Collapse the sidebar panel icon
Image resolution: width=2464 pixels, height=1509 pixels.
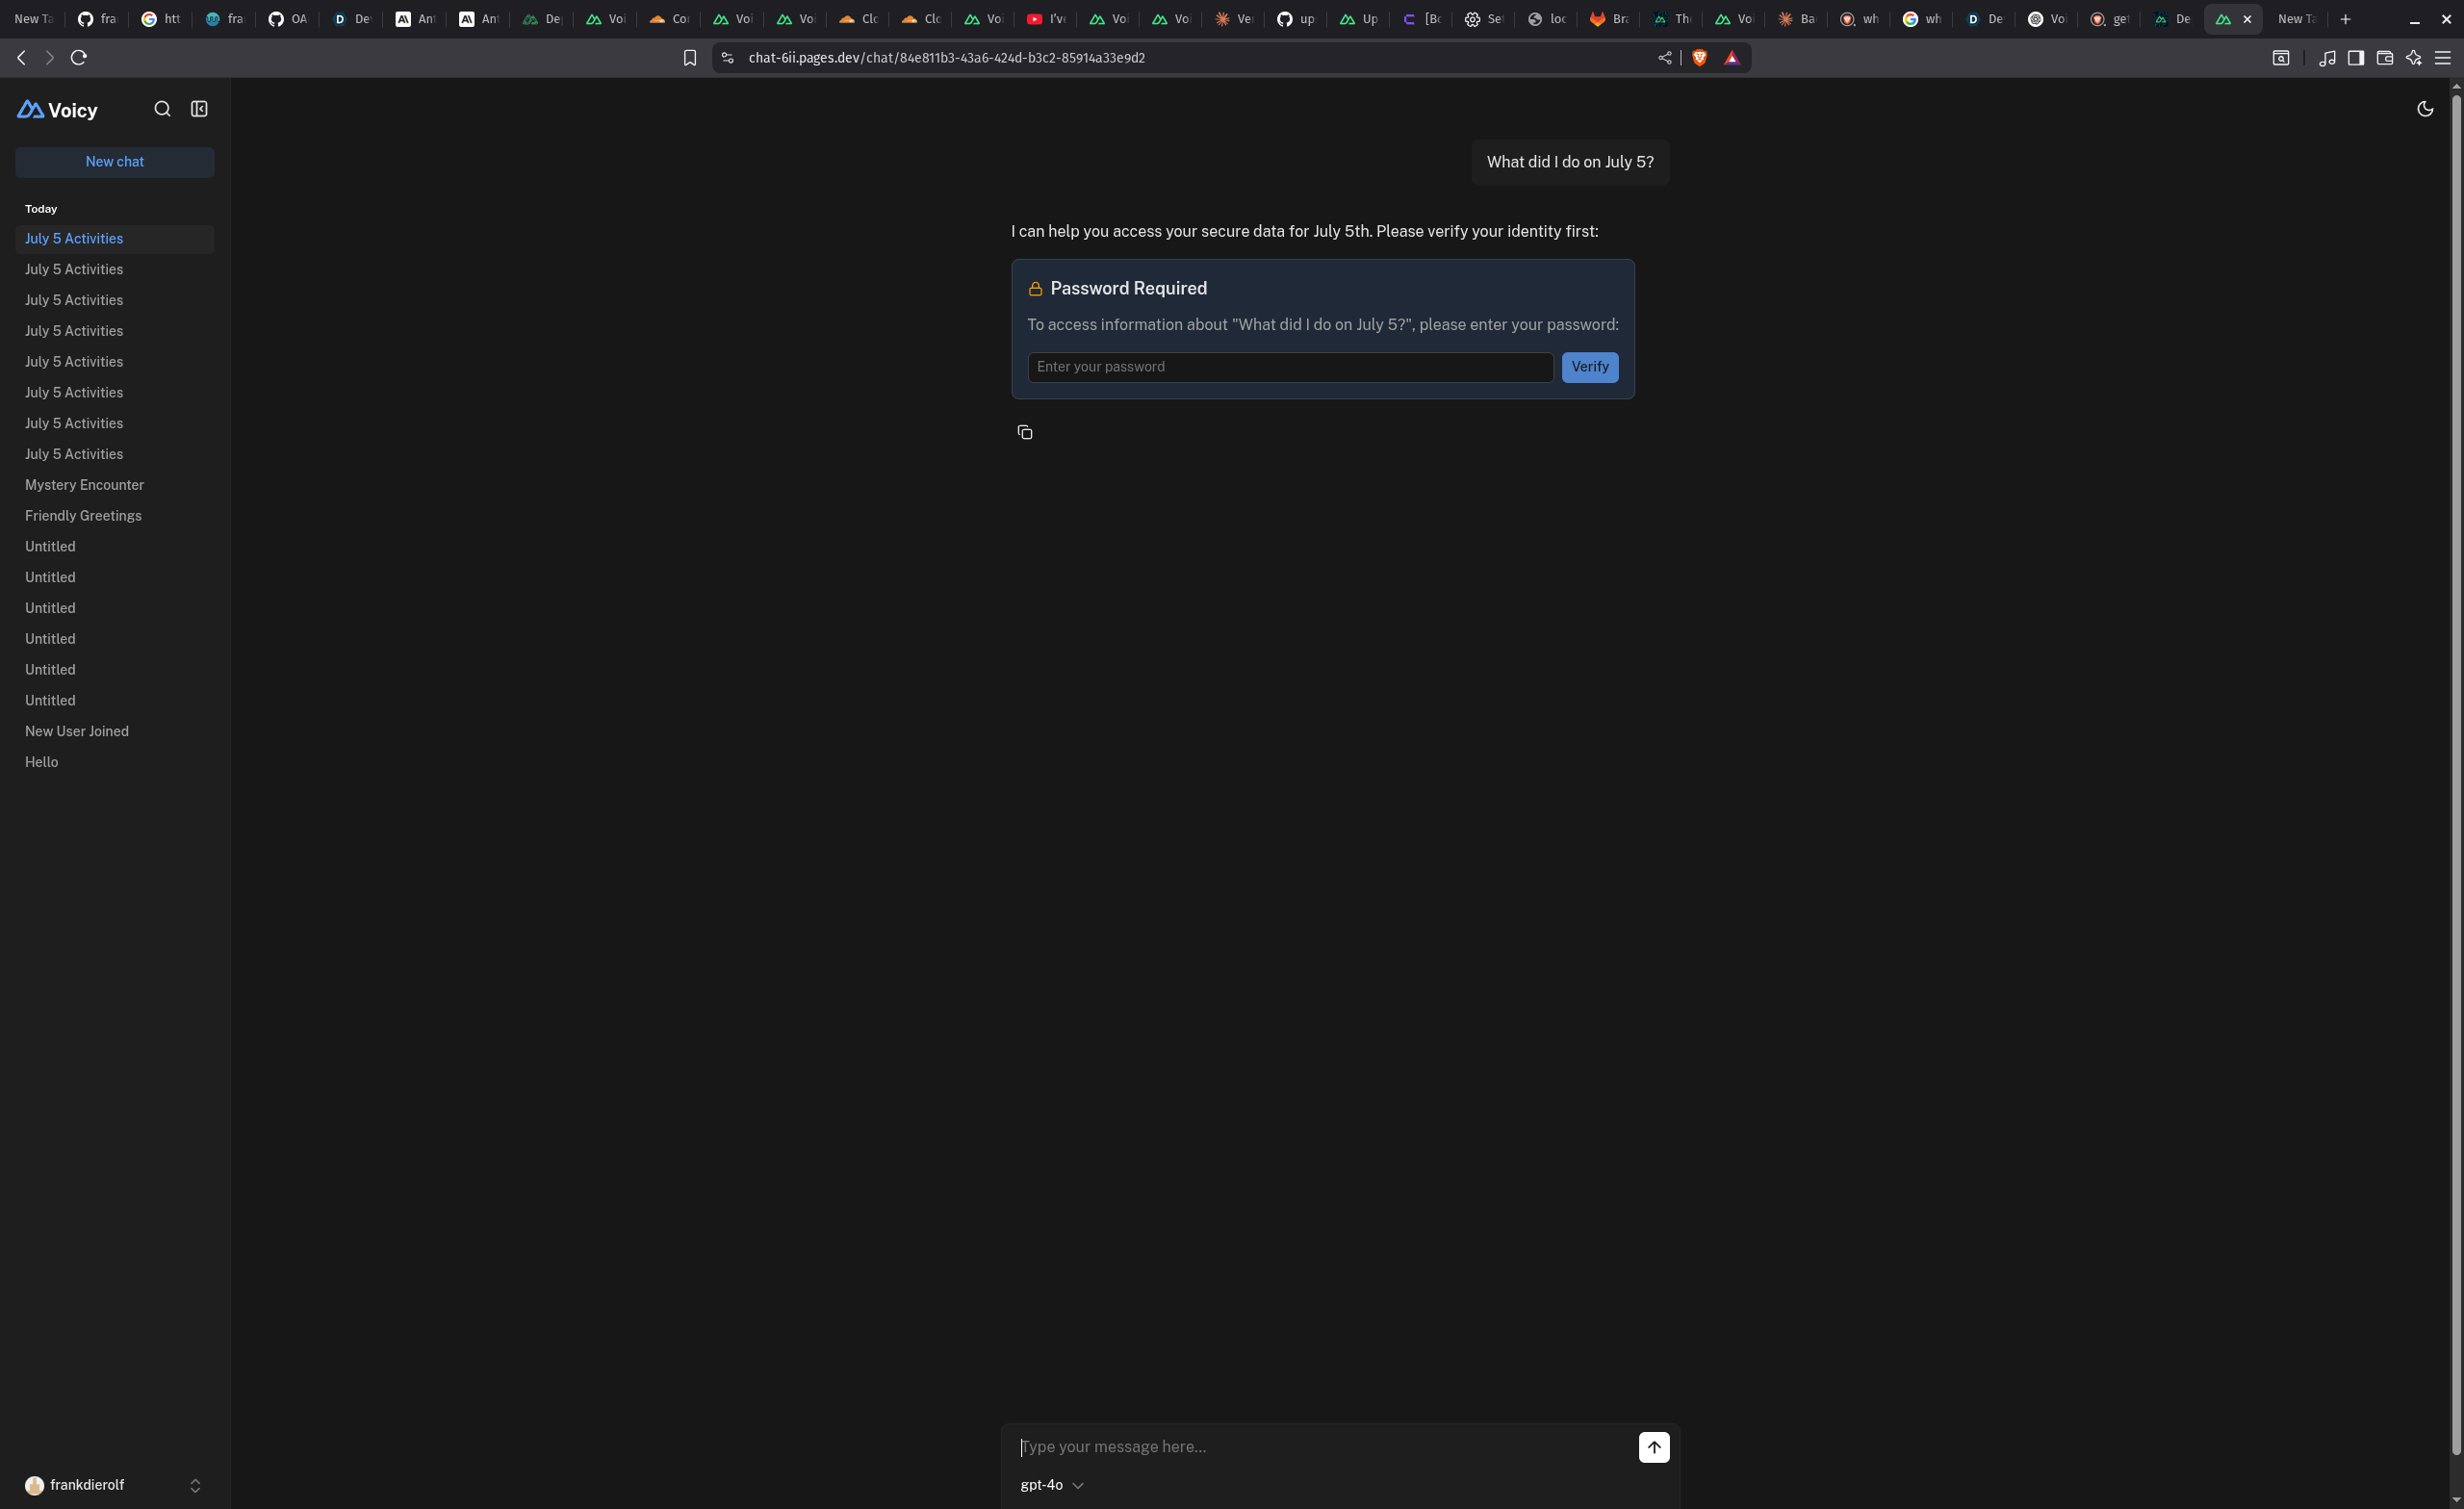tap(199, 109)
